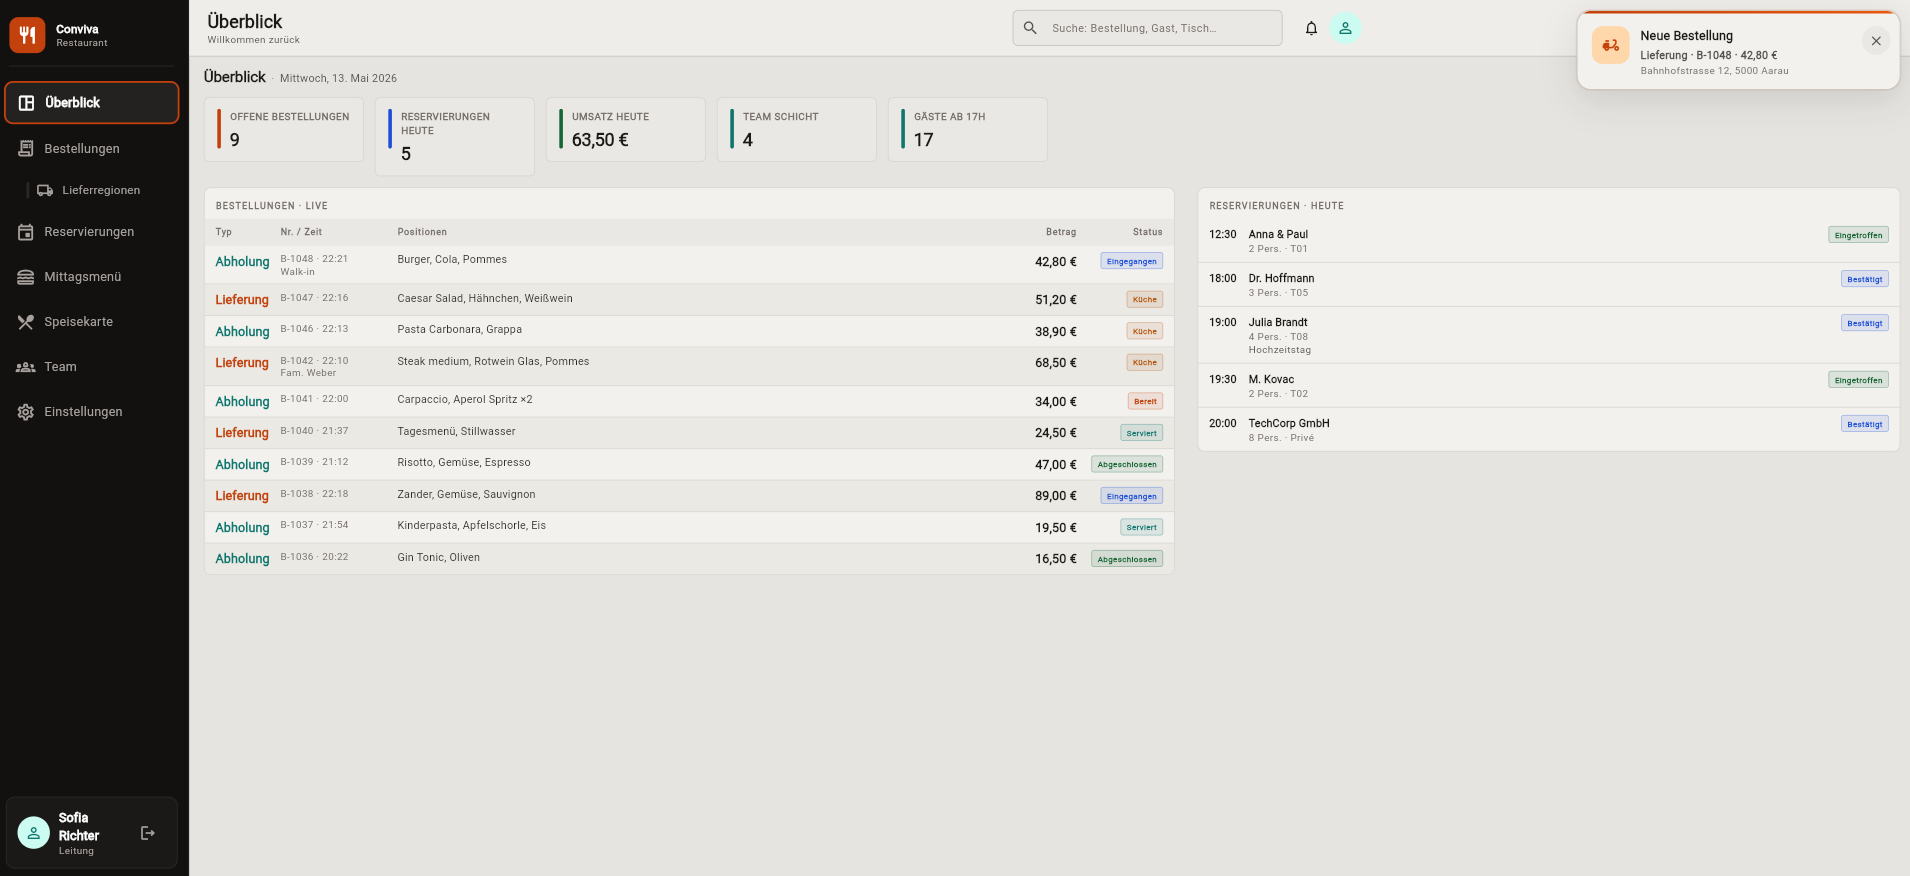Image resolution: width=1910 pixels, height=876 pixels.
Task: Open the user profile avatar in the header
Action: 1345,28
